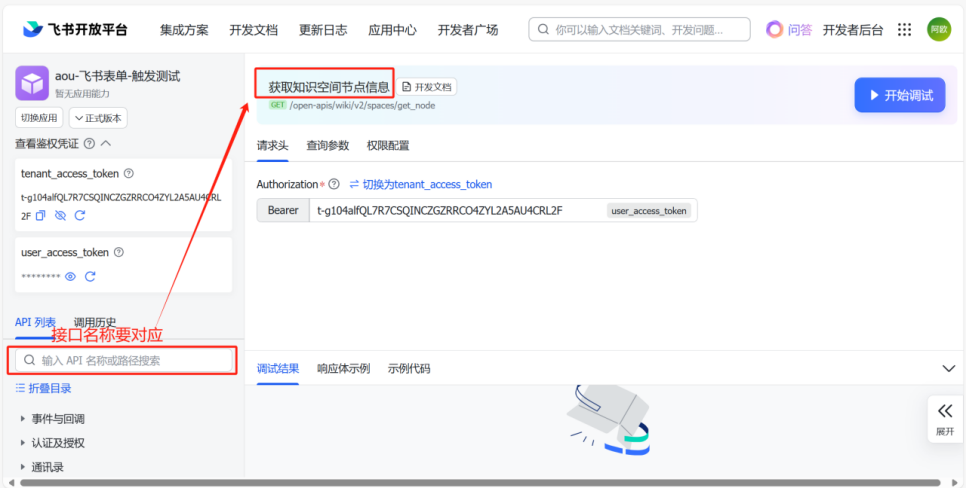Screen dimensions: 966x489
Task: Click the help icon beside Authorization
Action: [x=334, y=185]
